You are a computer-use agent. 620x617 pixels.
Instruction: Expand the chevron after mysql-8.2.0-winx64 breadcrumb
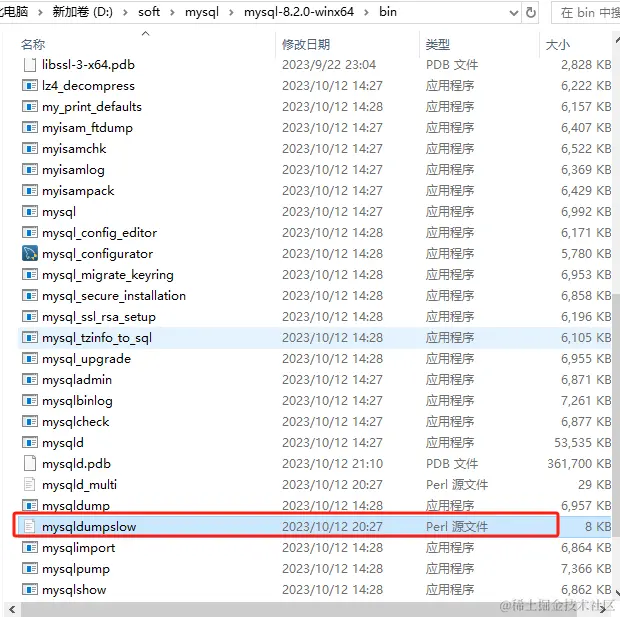367,13
